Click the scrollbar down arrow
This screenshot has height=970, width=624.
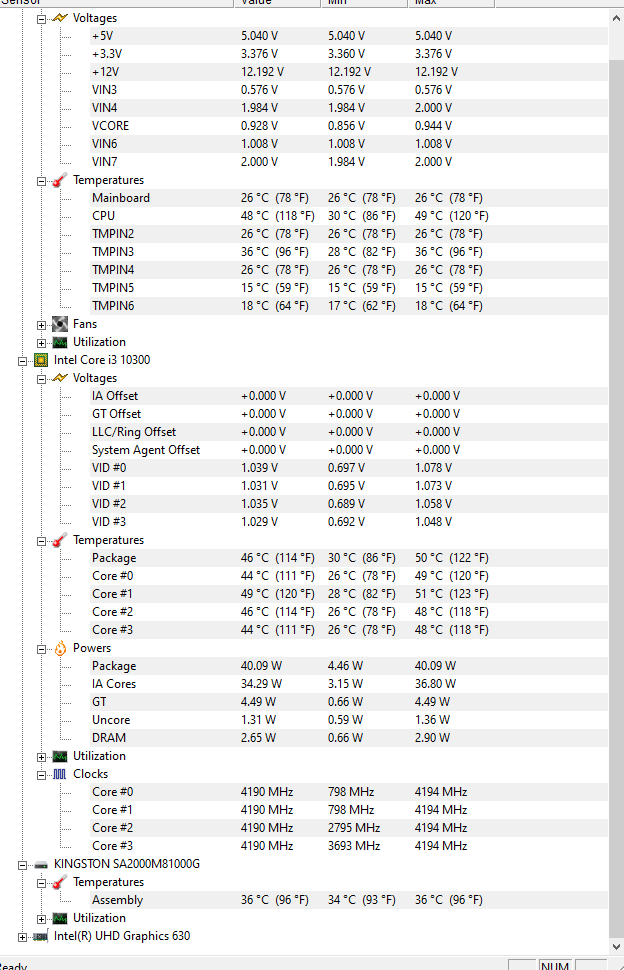(x=616, y=945)
